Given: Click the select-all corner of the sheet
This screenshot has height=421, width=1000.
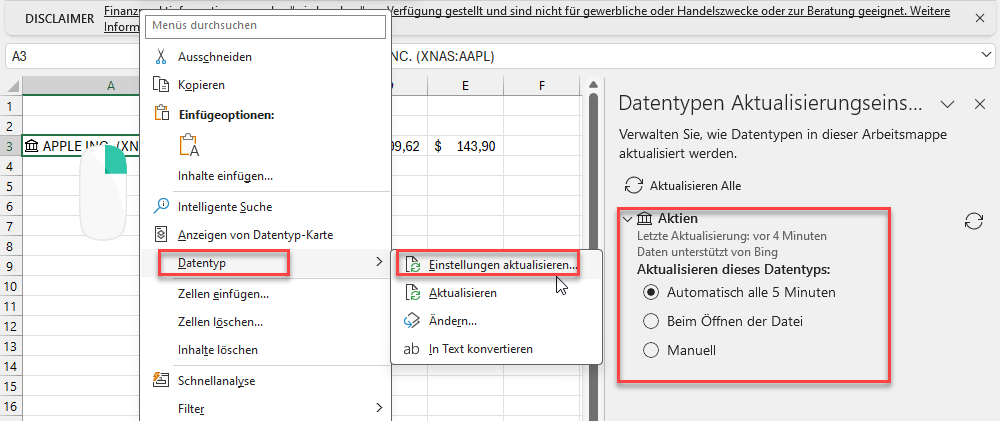Looking at the screenshot, I should point(12,85).
